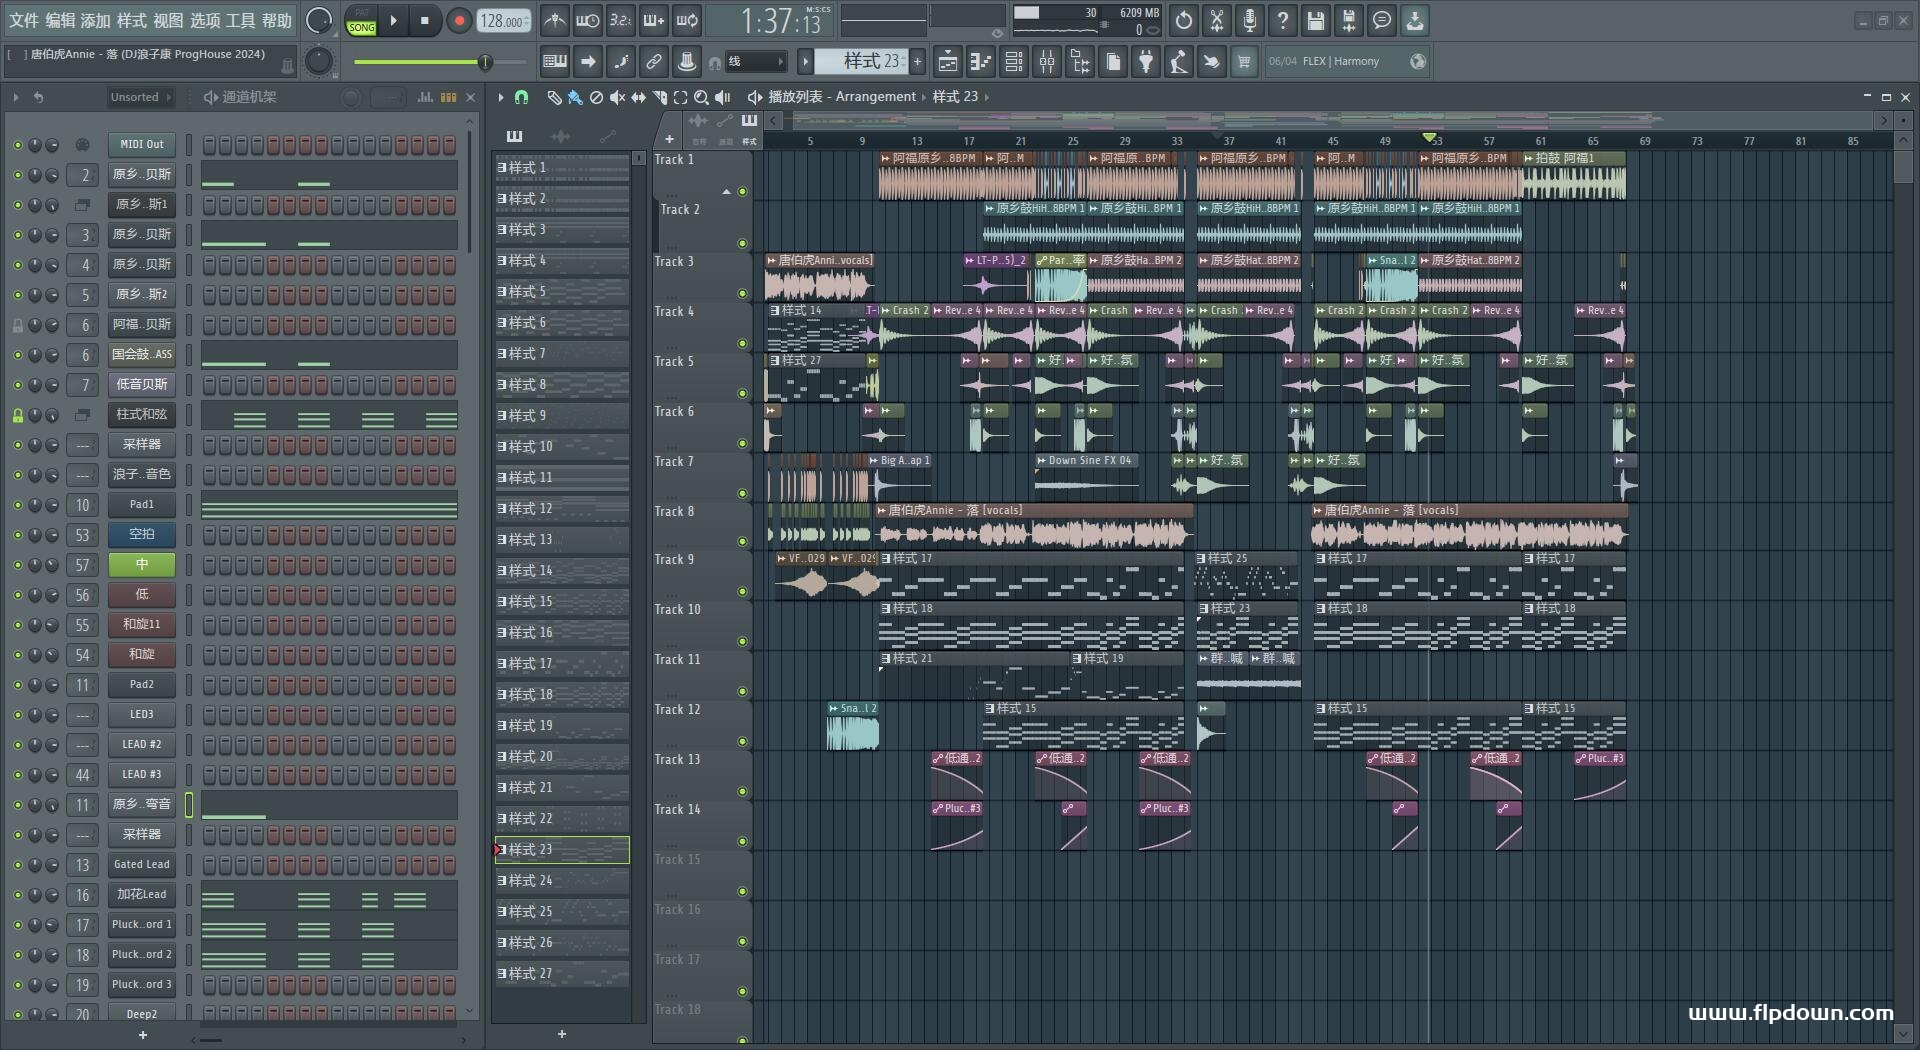Open the channel rack view icon
The height and width of the screenshot is (1050, 1920).
tap(1013, 62)
